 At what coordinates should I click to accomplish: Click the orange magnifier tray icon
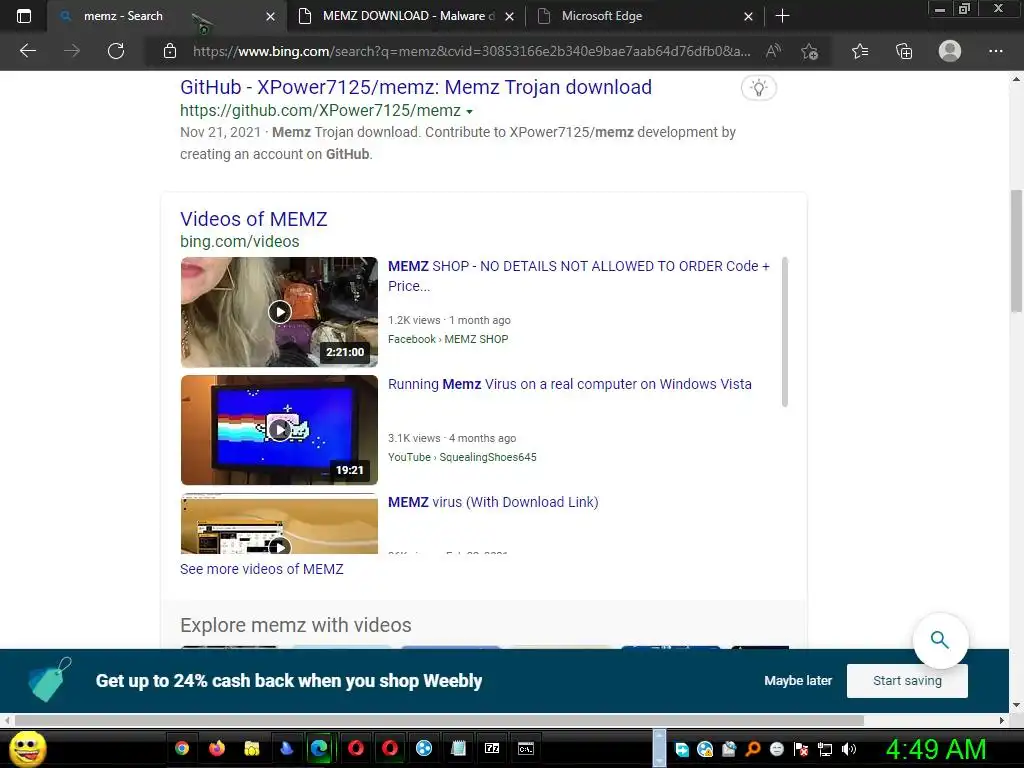pos(753,749)
